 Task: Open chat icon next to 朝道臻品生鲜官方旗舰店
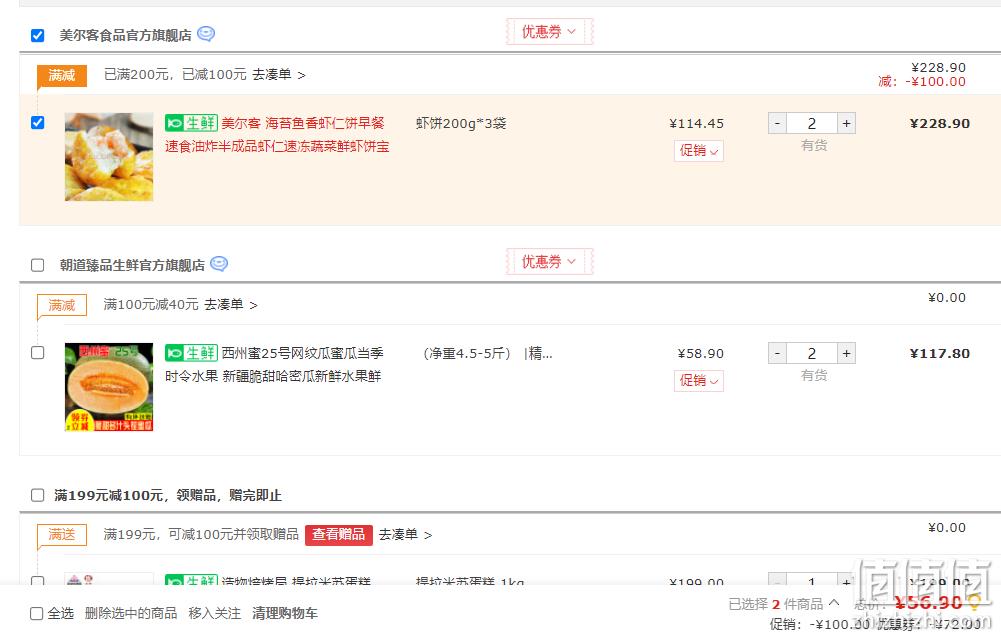click(x=219, y=264)
